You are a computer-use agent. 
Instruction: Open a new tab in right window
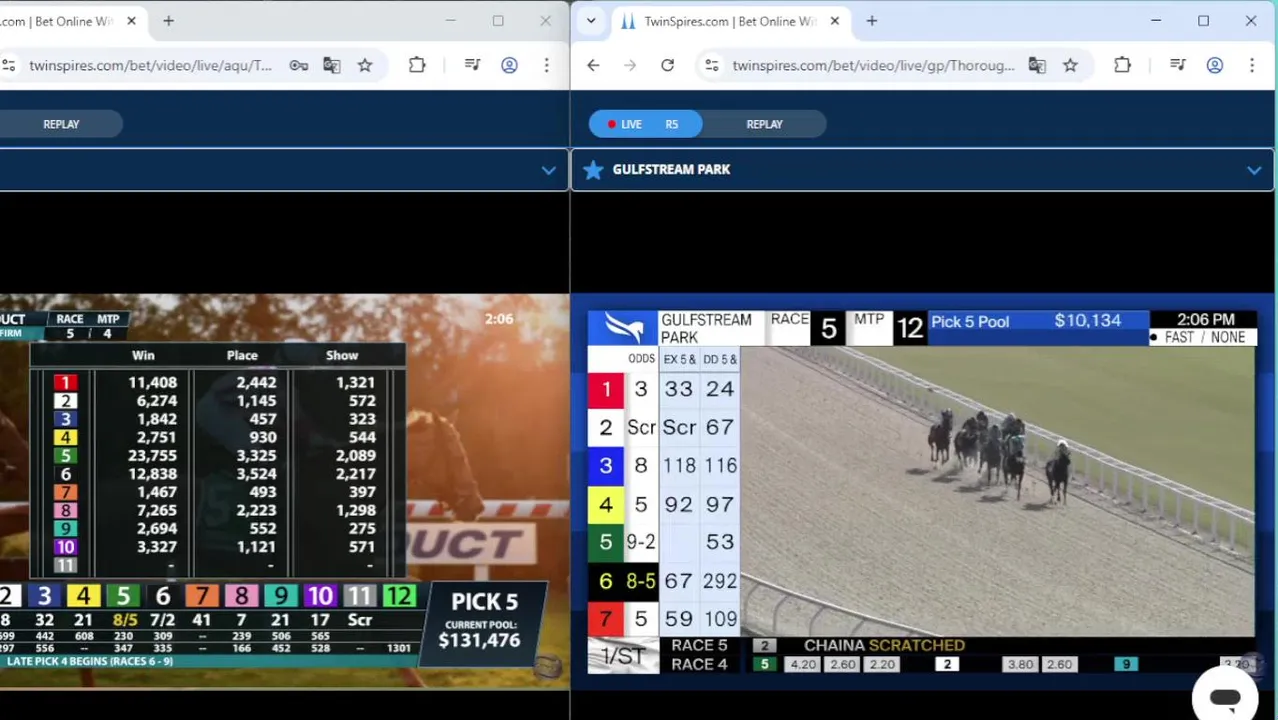[x=871, y=20]
